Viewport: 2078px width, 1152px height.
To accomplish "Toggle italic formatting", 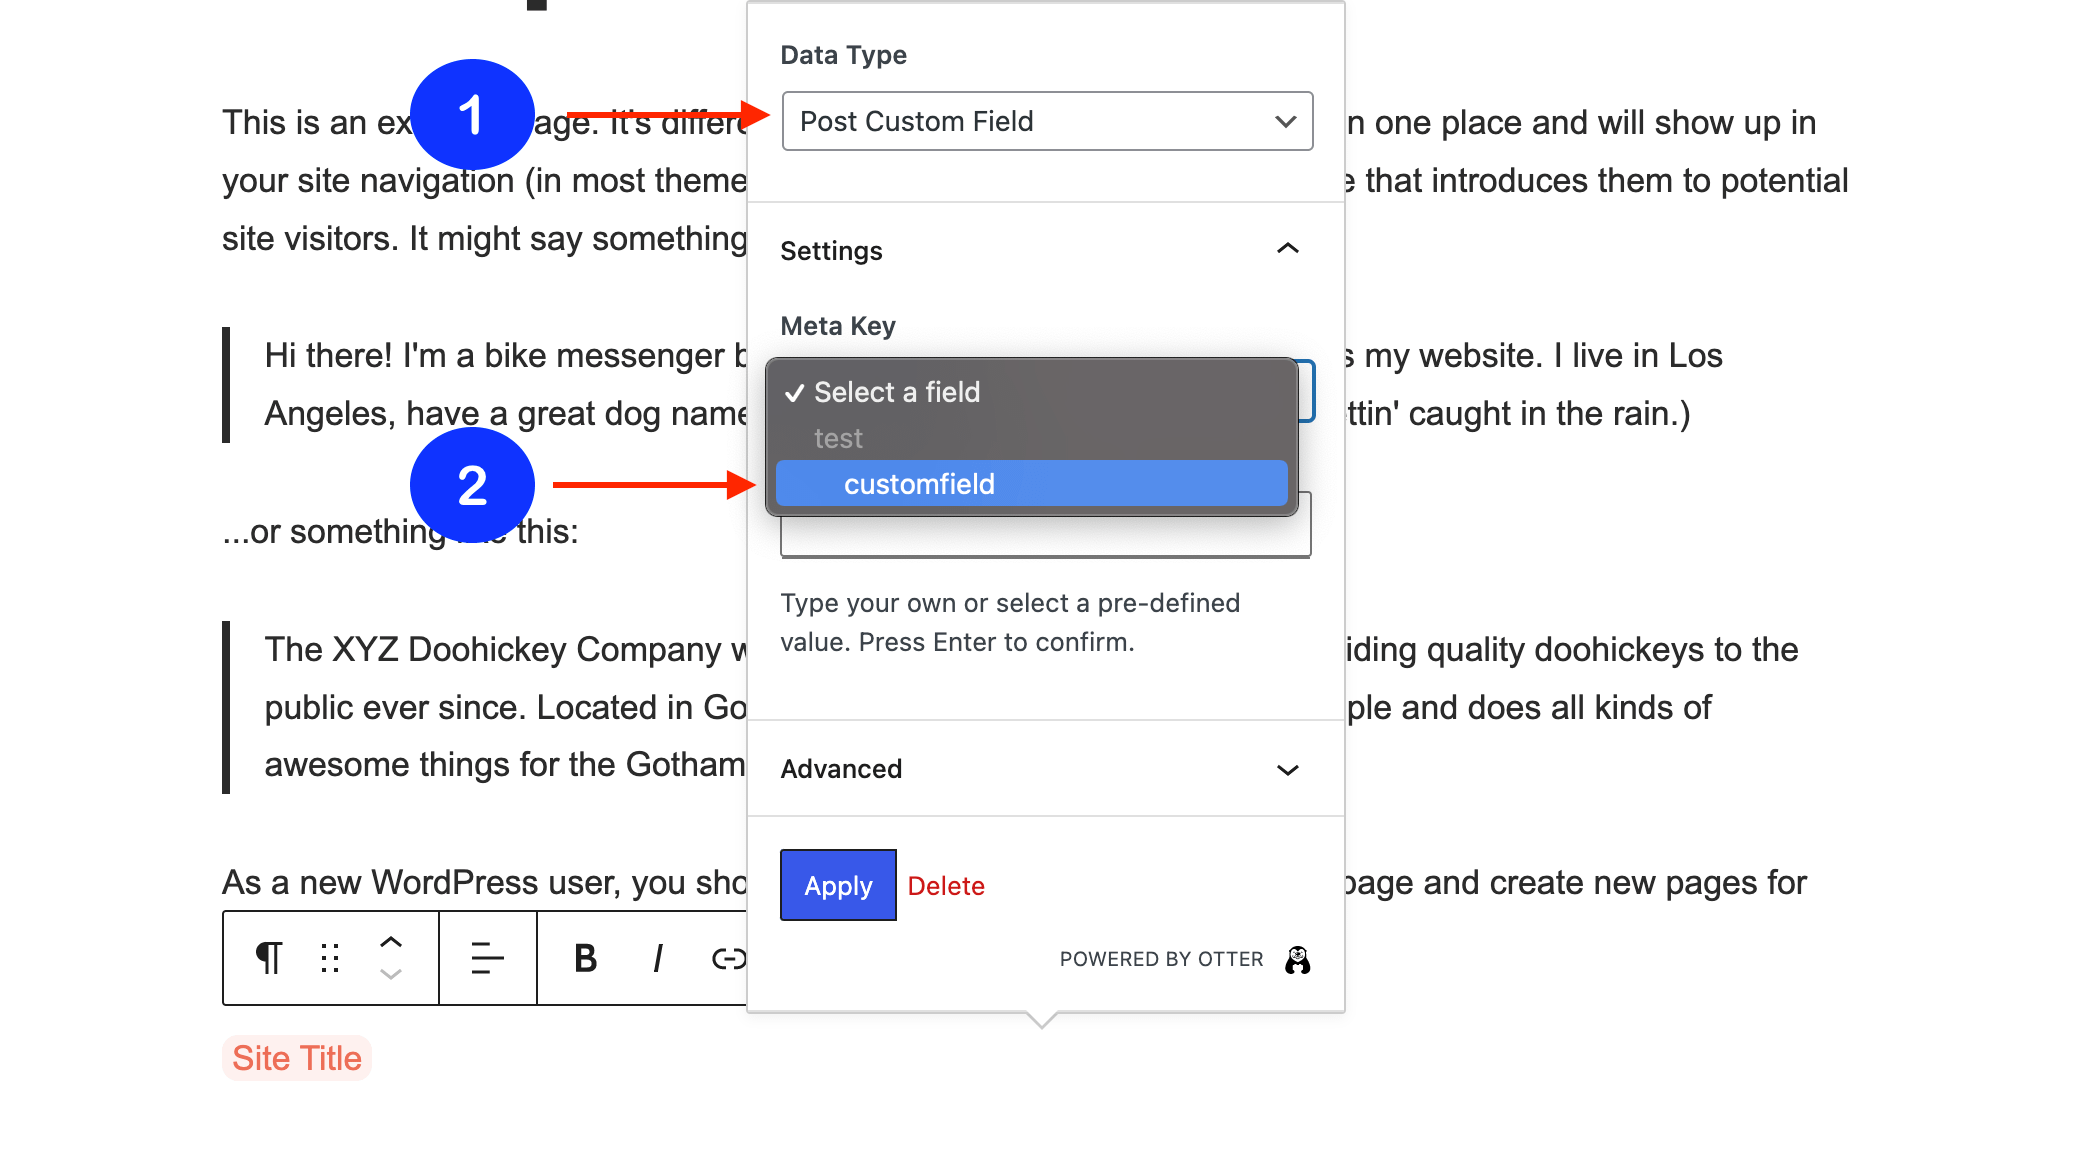I will (657, 958).
